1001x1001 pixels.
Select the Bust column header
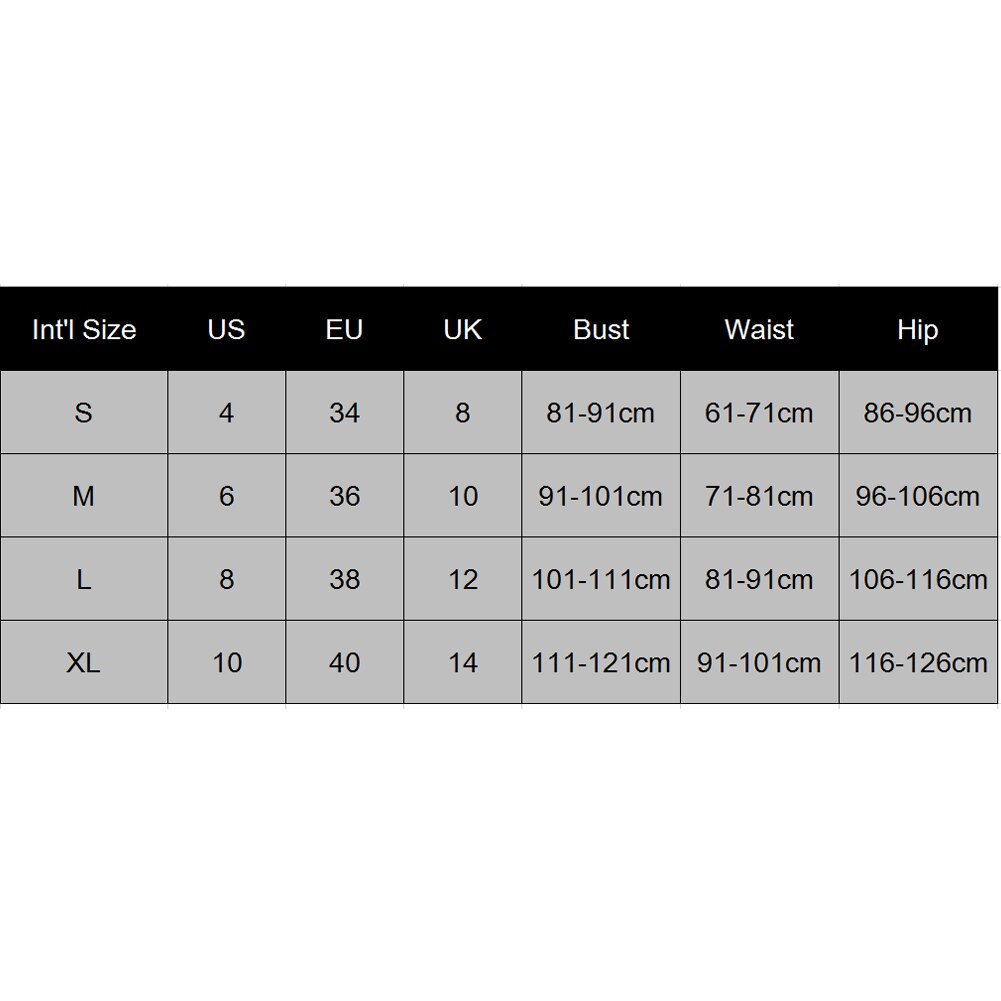pyautogui.click(x=601, y=330)
